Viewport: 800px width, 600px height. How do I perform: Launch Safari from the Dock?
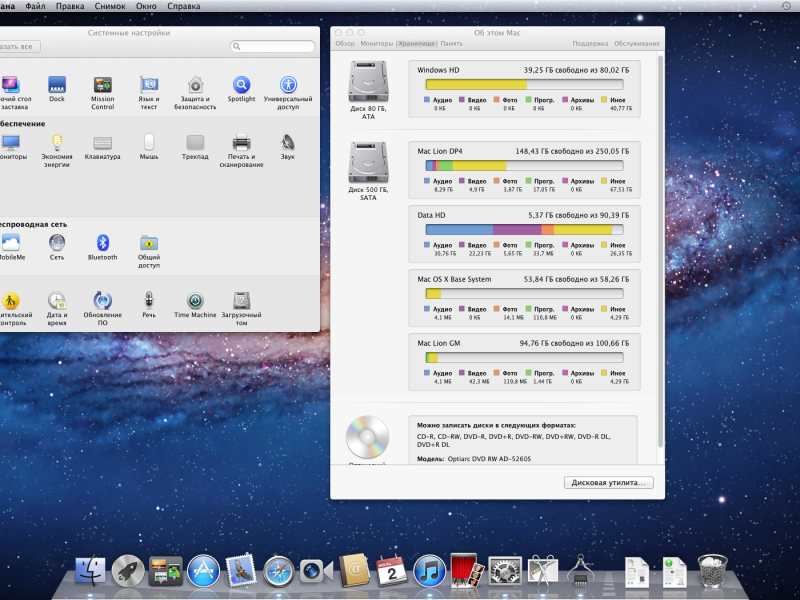(279, 571)
